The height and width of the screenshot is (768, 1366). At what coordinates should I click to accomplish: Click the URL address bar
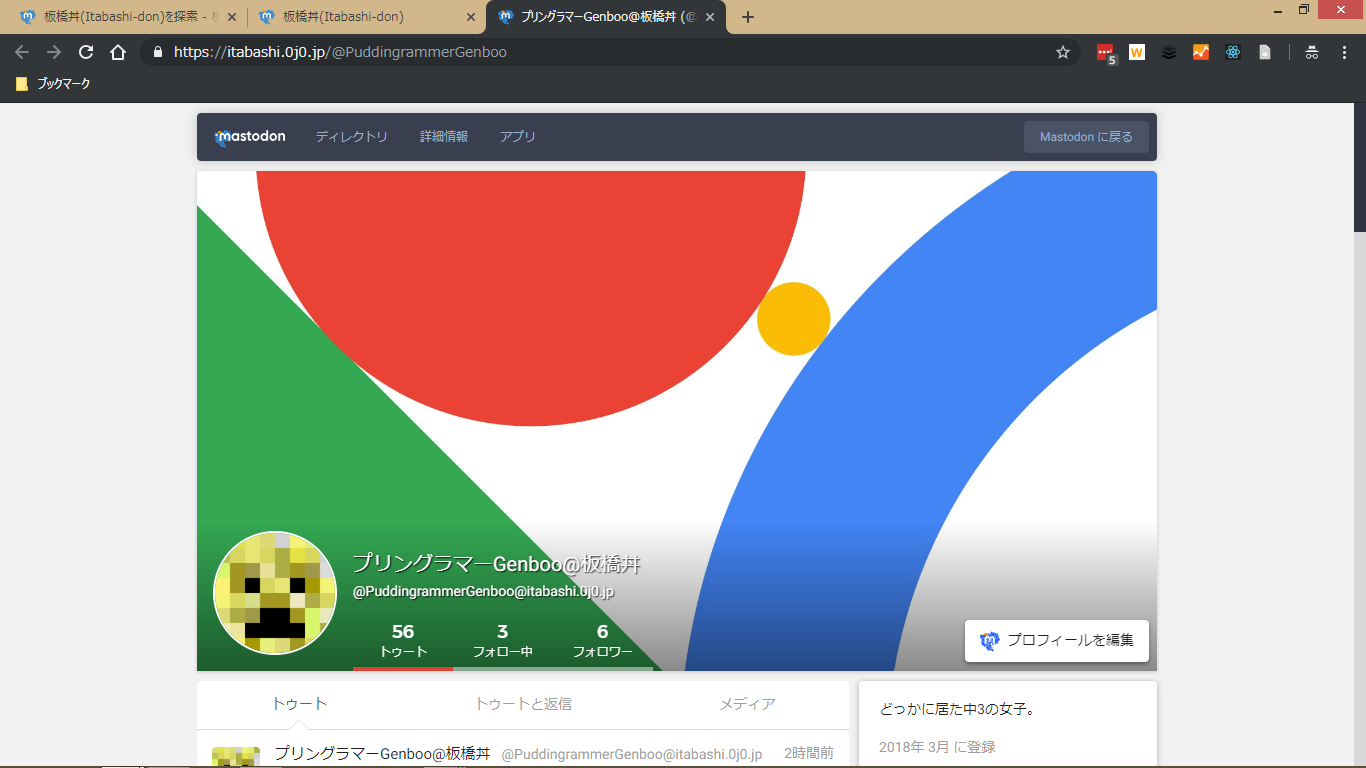click(x=600, y=53)
